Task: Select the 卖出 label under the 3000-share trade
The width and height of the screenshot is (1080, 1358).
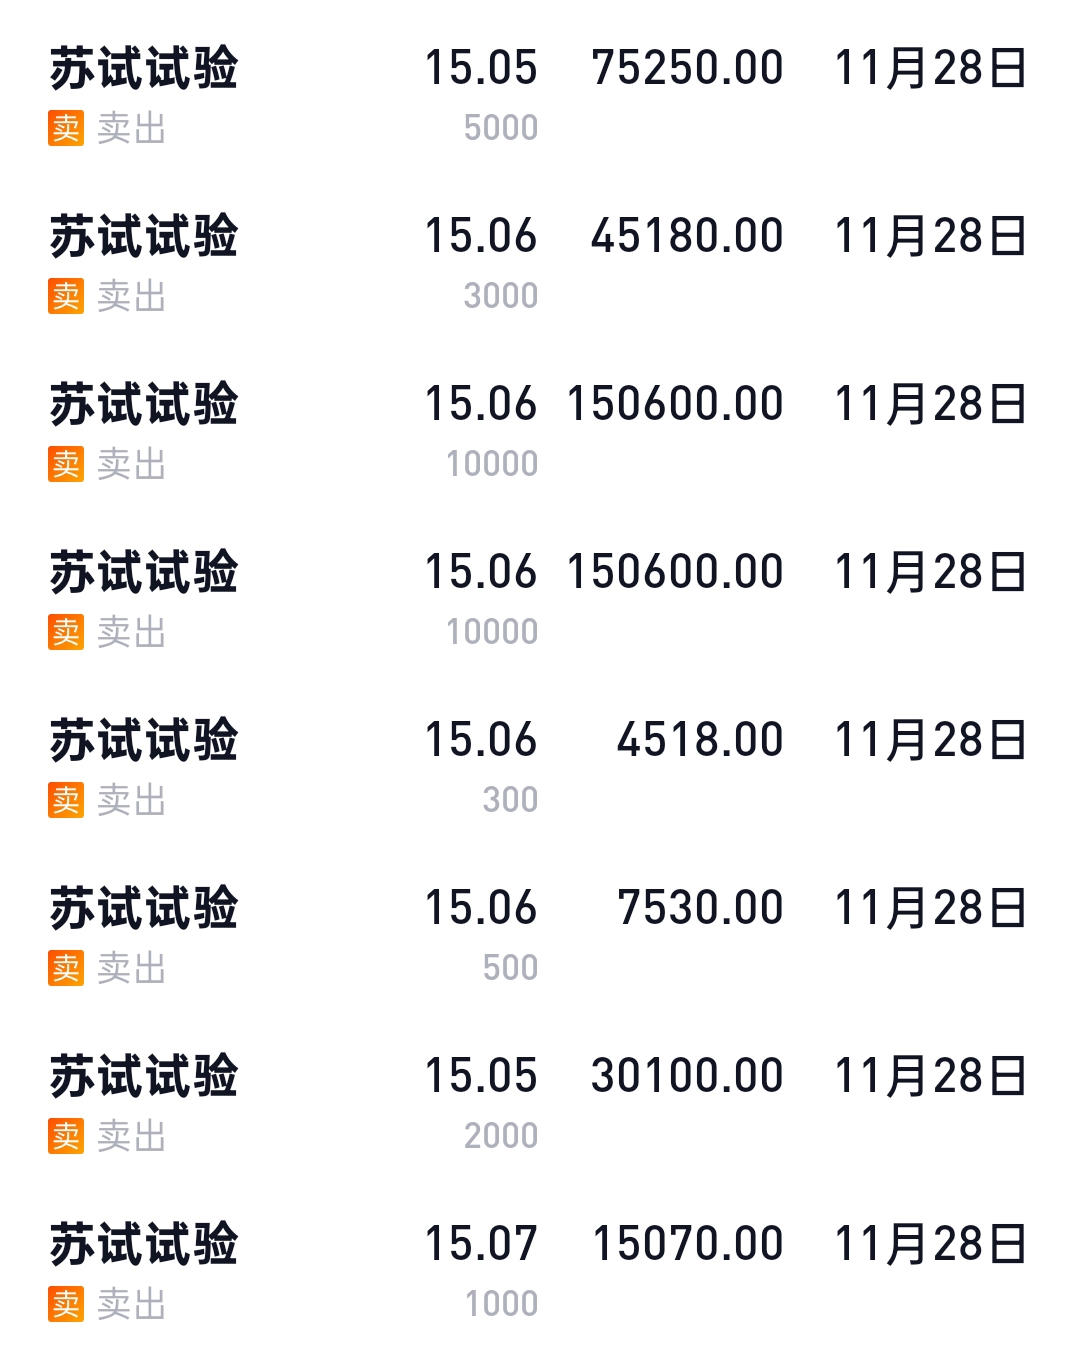Action: (x=132, y=297)
